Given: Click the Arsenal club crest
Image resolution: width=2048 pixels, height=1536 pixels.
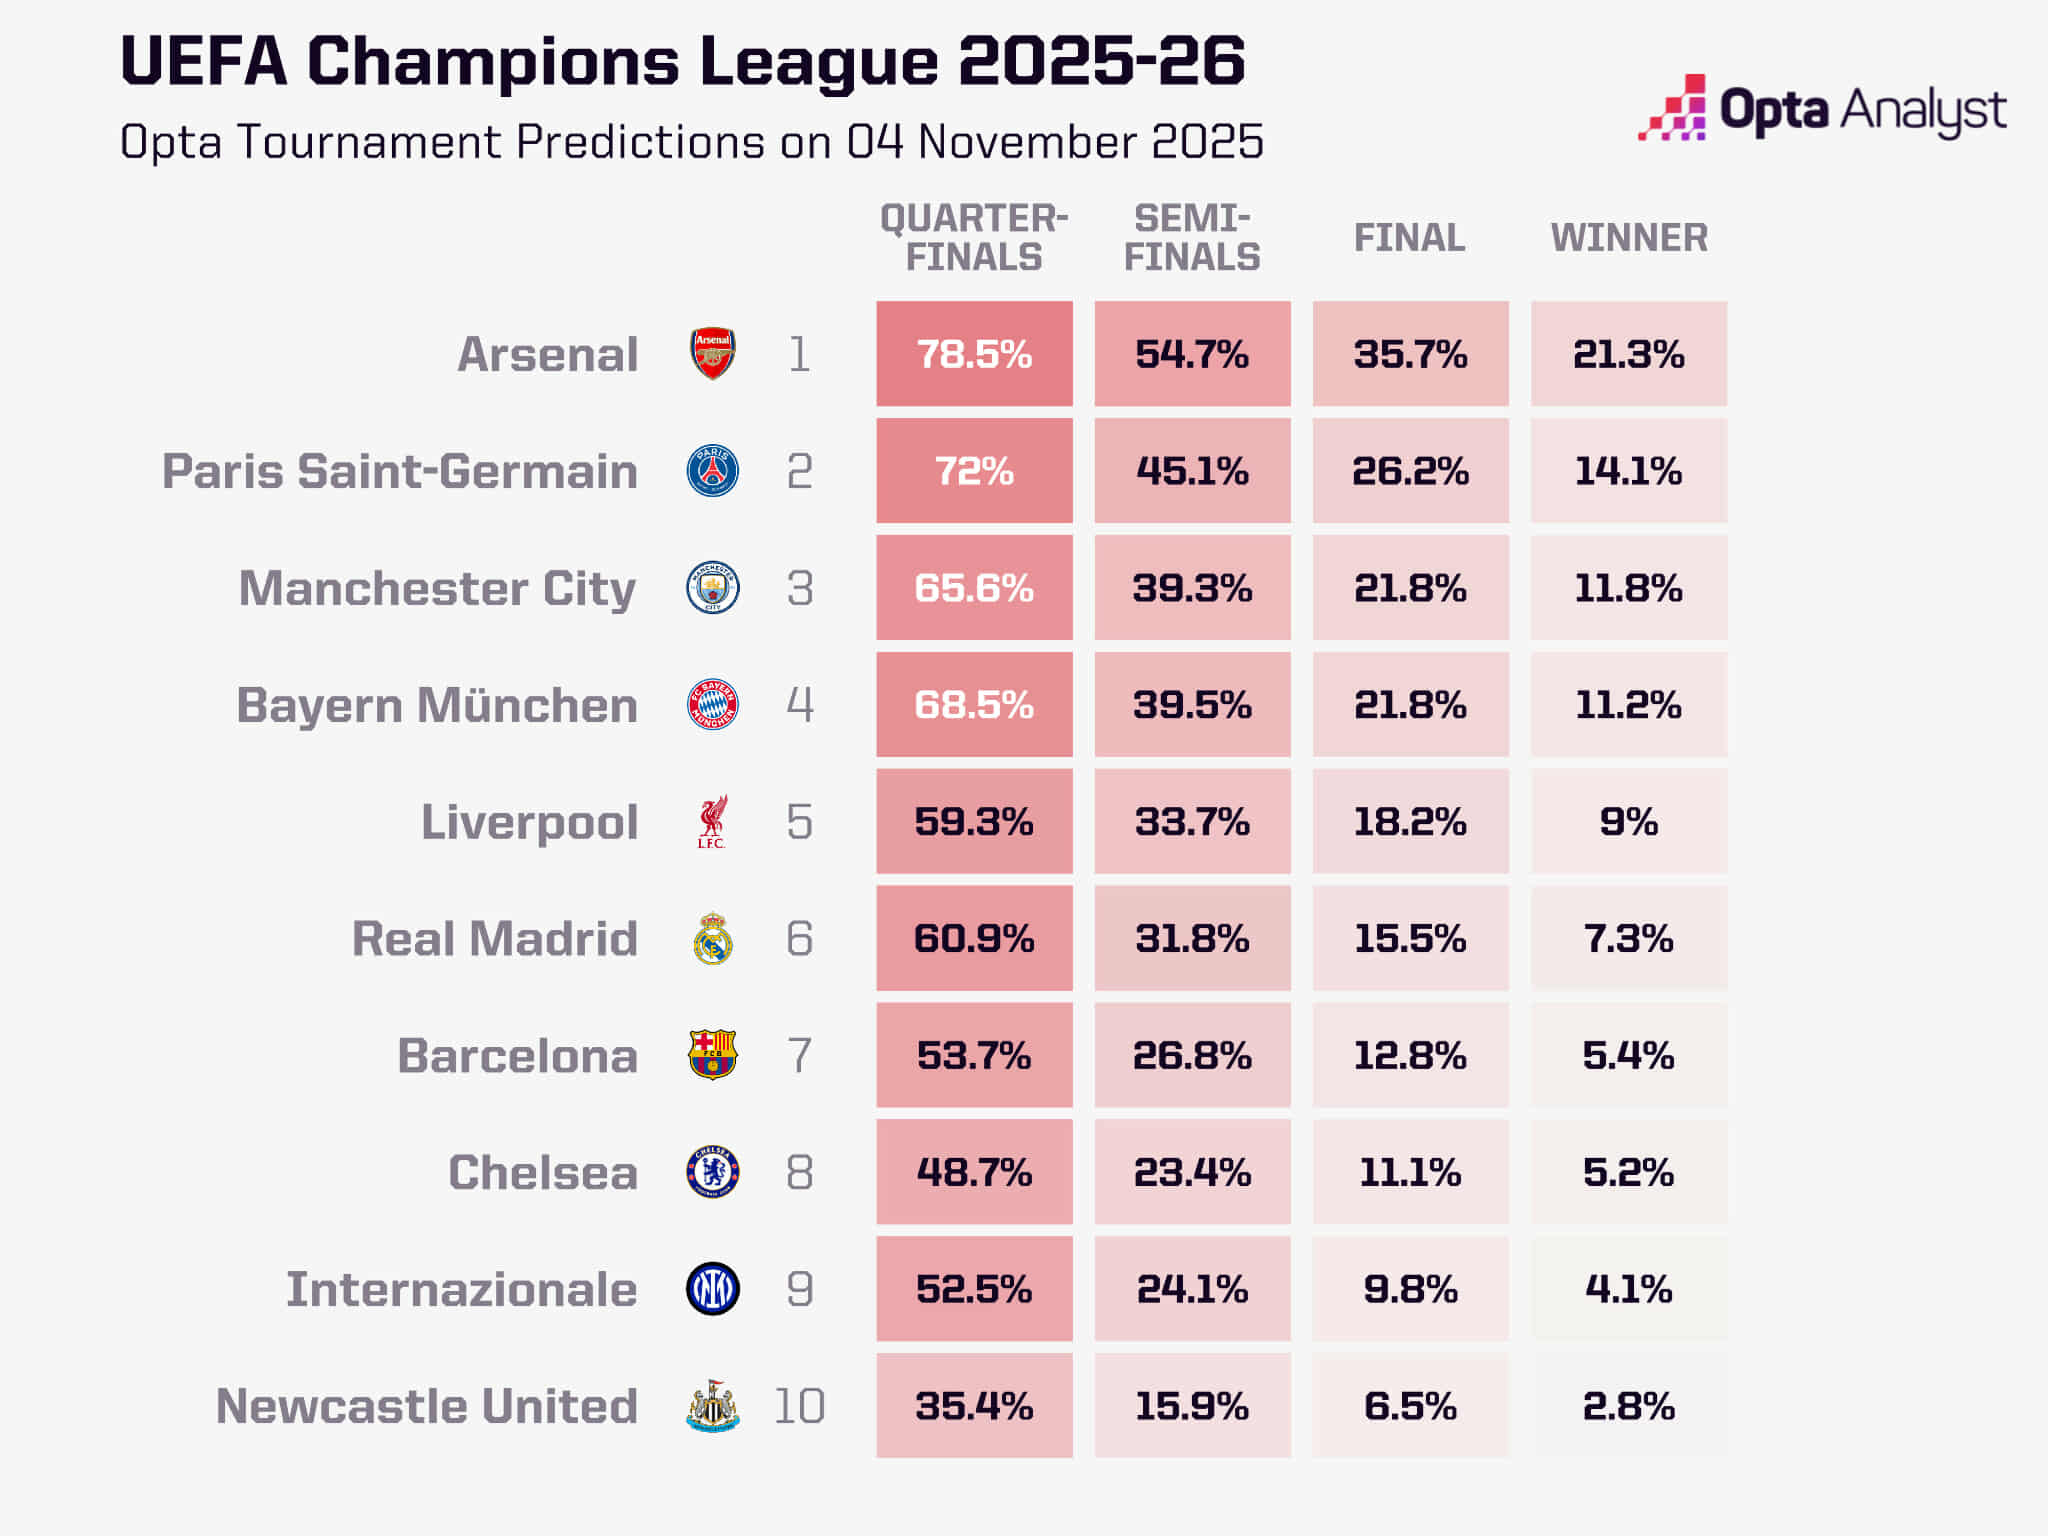Looking at the screenshot, I should point(713,354).
